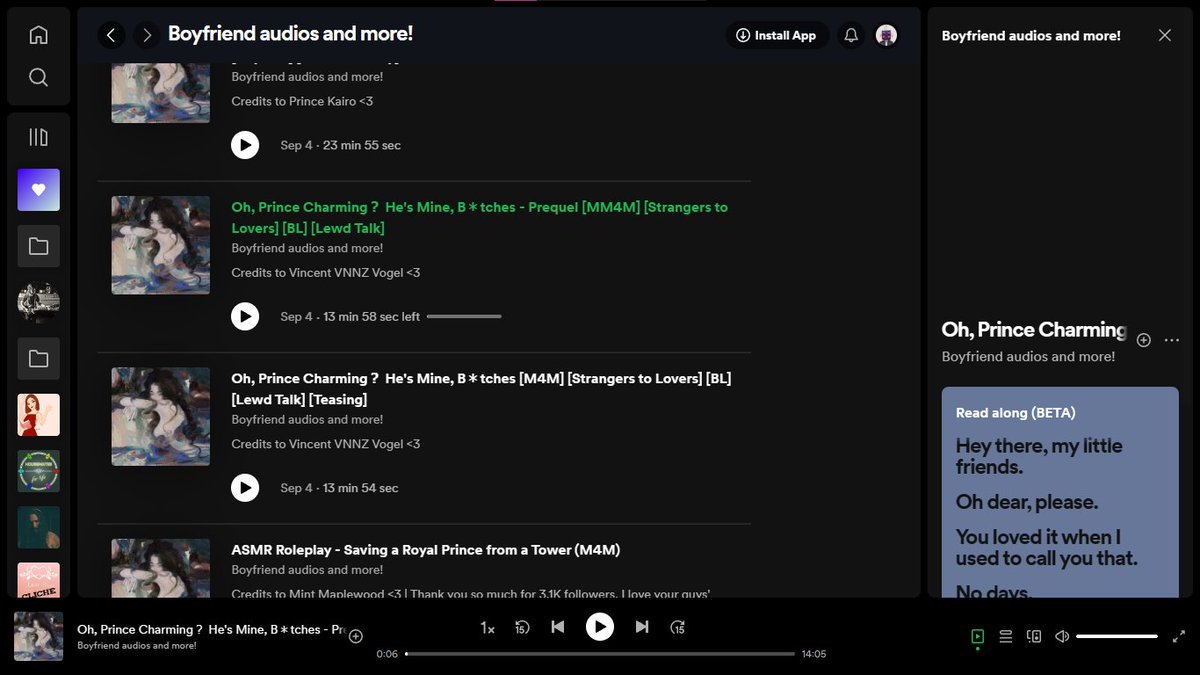Navigate forward with the right arrow
The height and width of the screenshot is (675, 1200).
(x=147, y=35)
